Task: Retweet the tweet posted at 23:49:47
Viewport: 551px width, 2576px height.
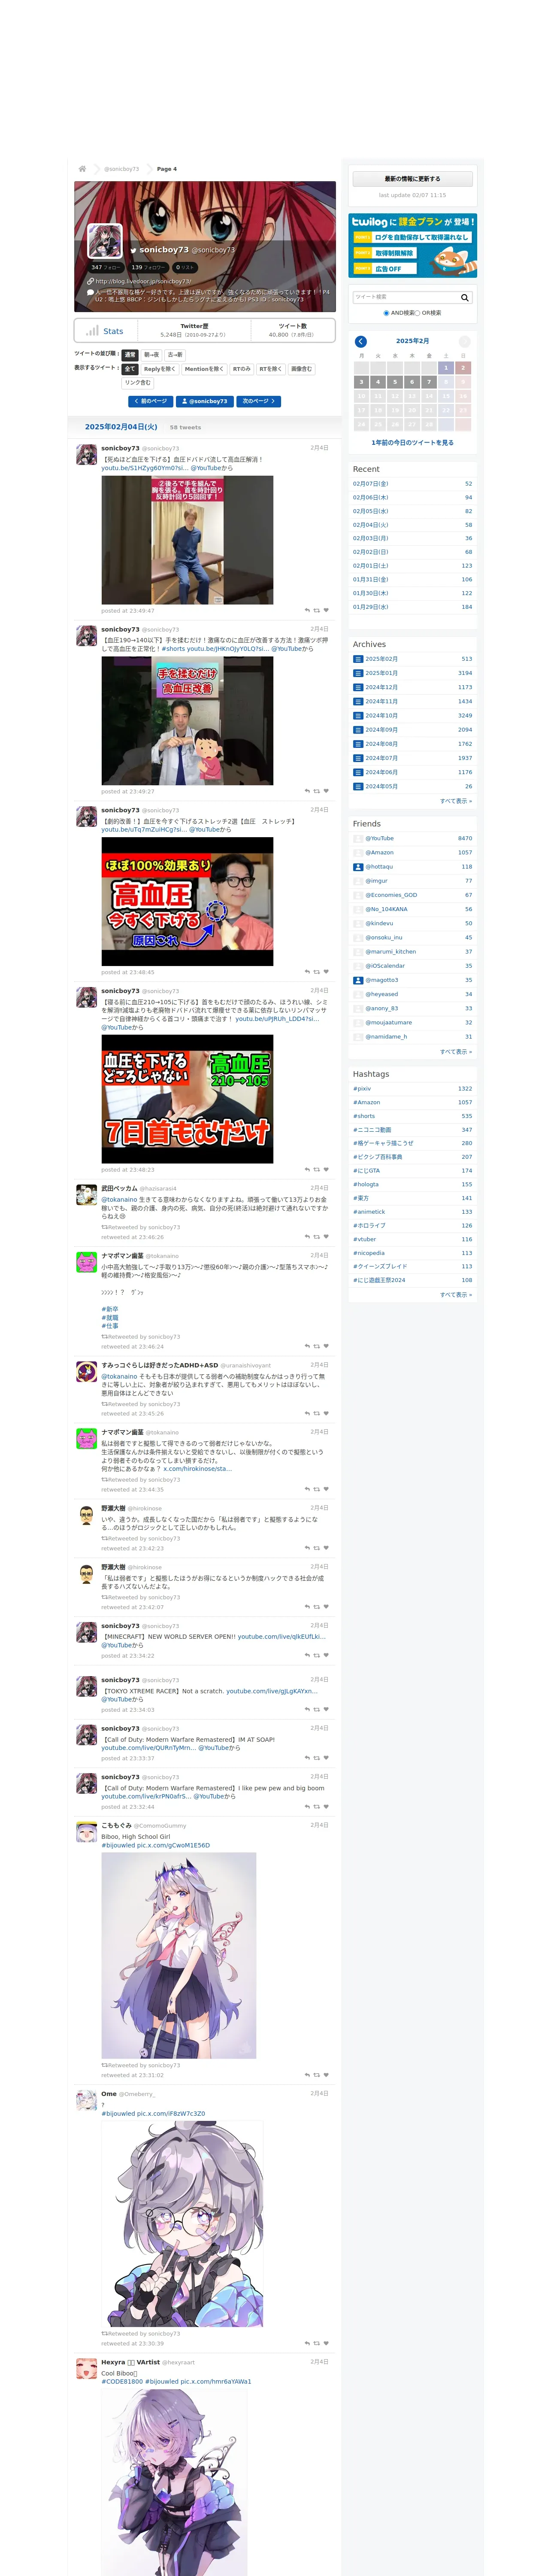Action: pyautogui.click(x=317, y=610)
